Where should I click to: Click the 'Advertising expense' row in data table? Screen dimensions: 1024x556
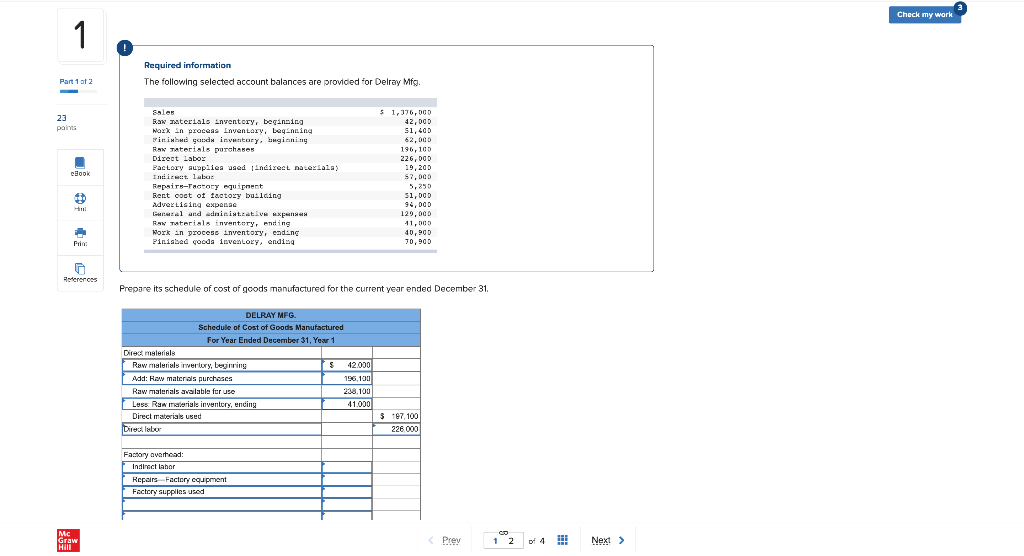tap(291, 204)
